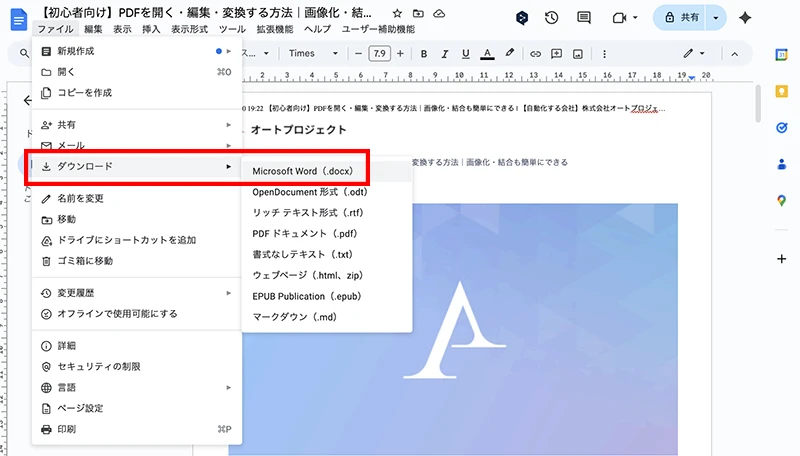Viewport: 800px width, 456px height.
Task: Open Google Maps in side panel
Action: 782,201
